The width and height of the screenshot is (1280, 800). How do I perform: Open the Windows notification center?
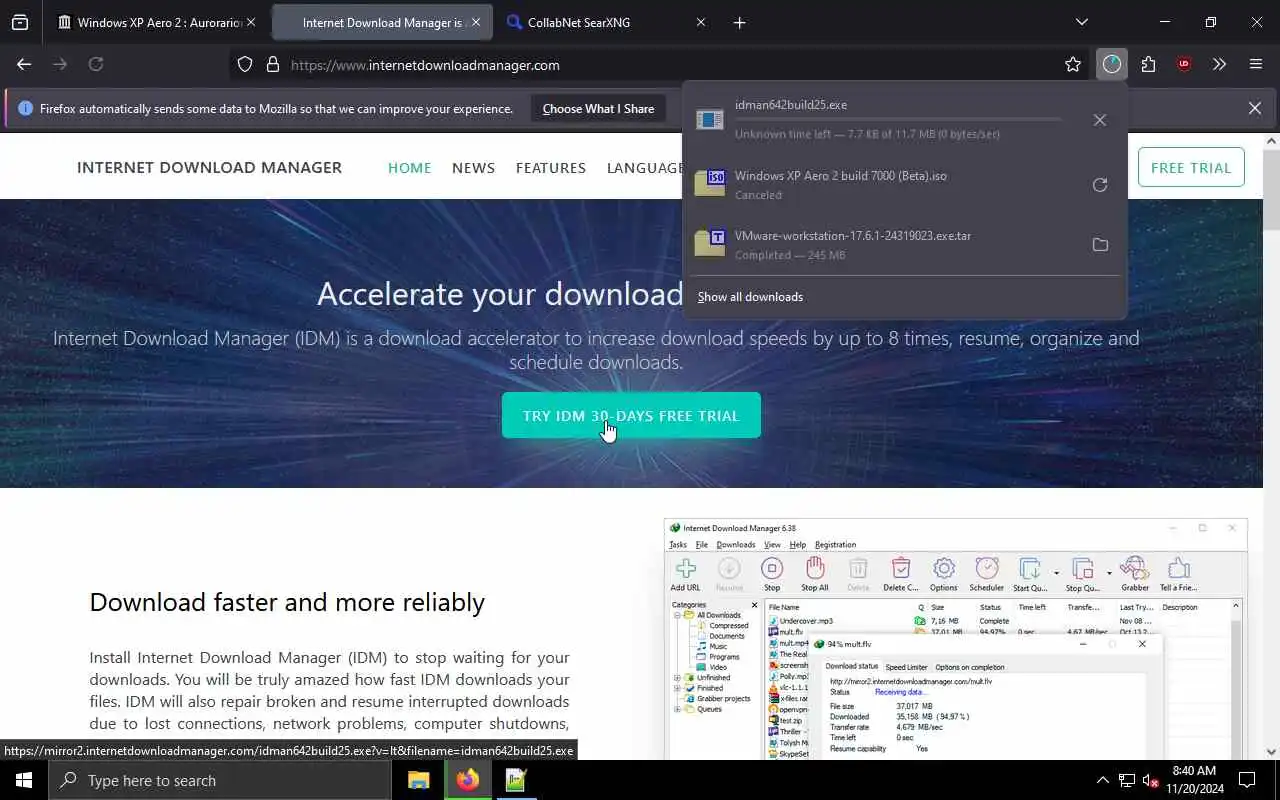pyautogui.click(x=1247, y=780)
